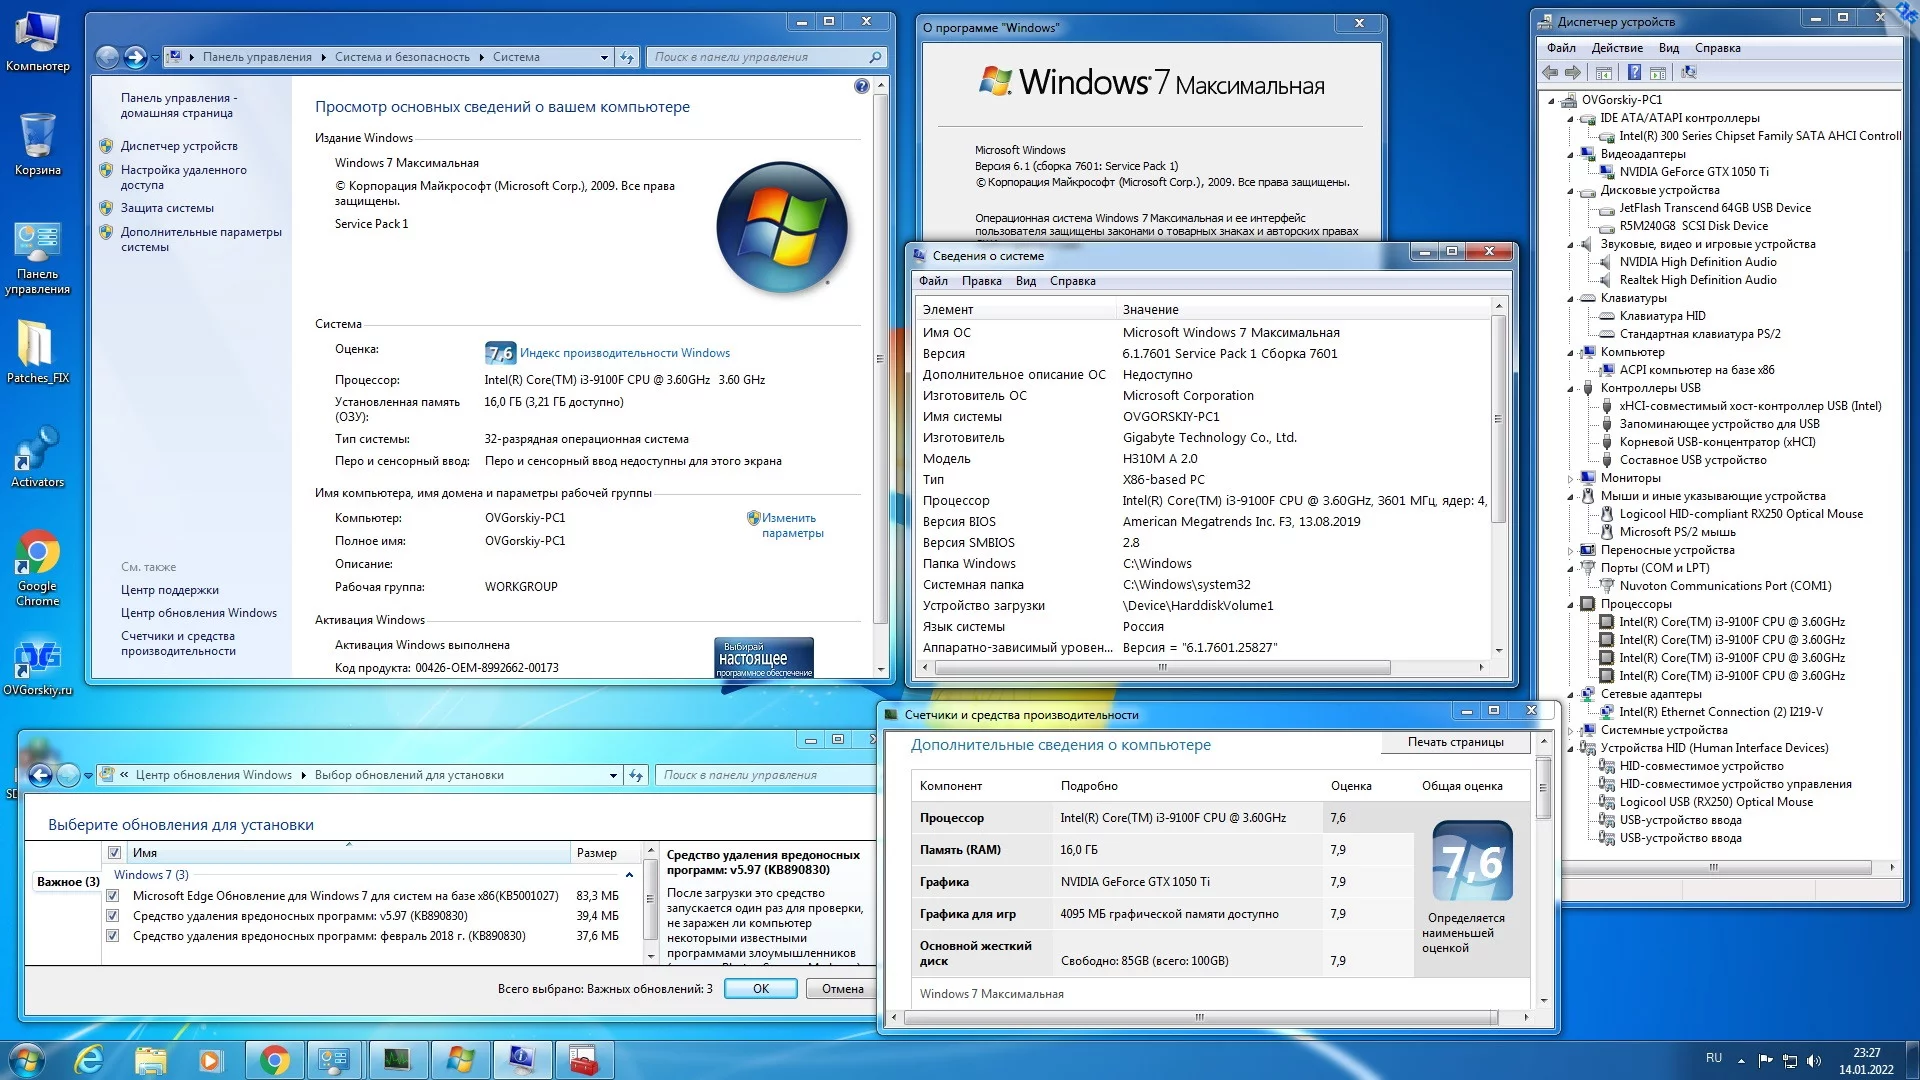Open Индекс производительности Windows link
This screenshot has height=1080, width=1920.
coord(624,353)
